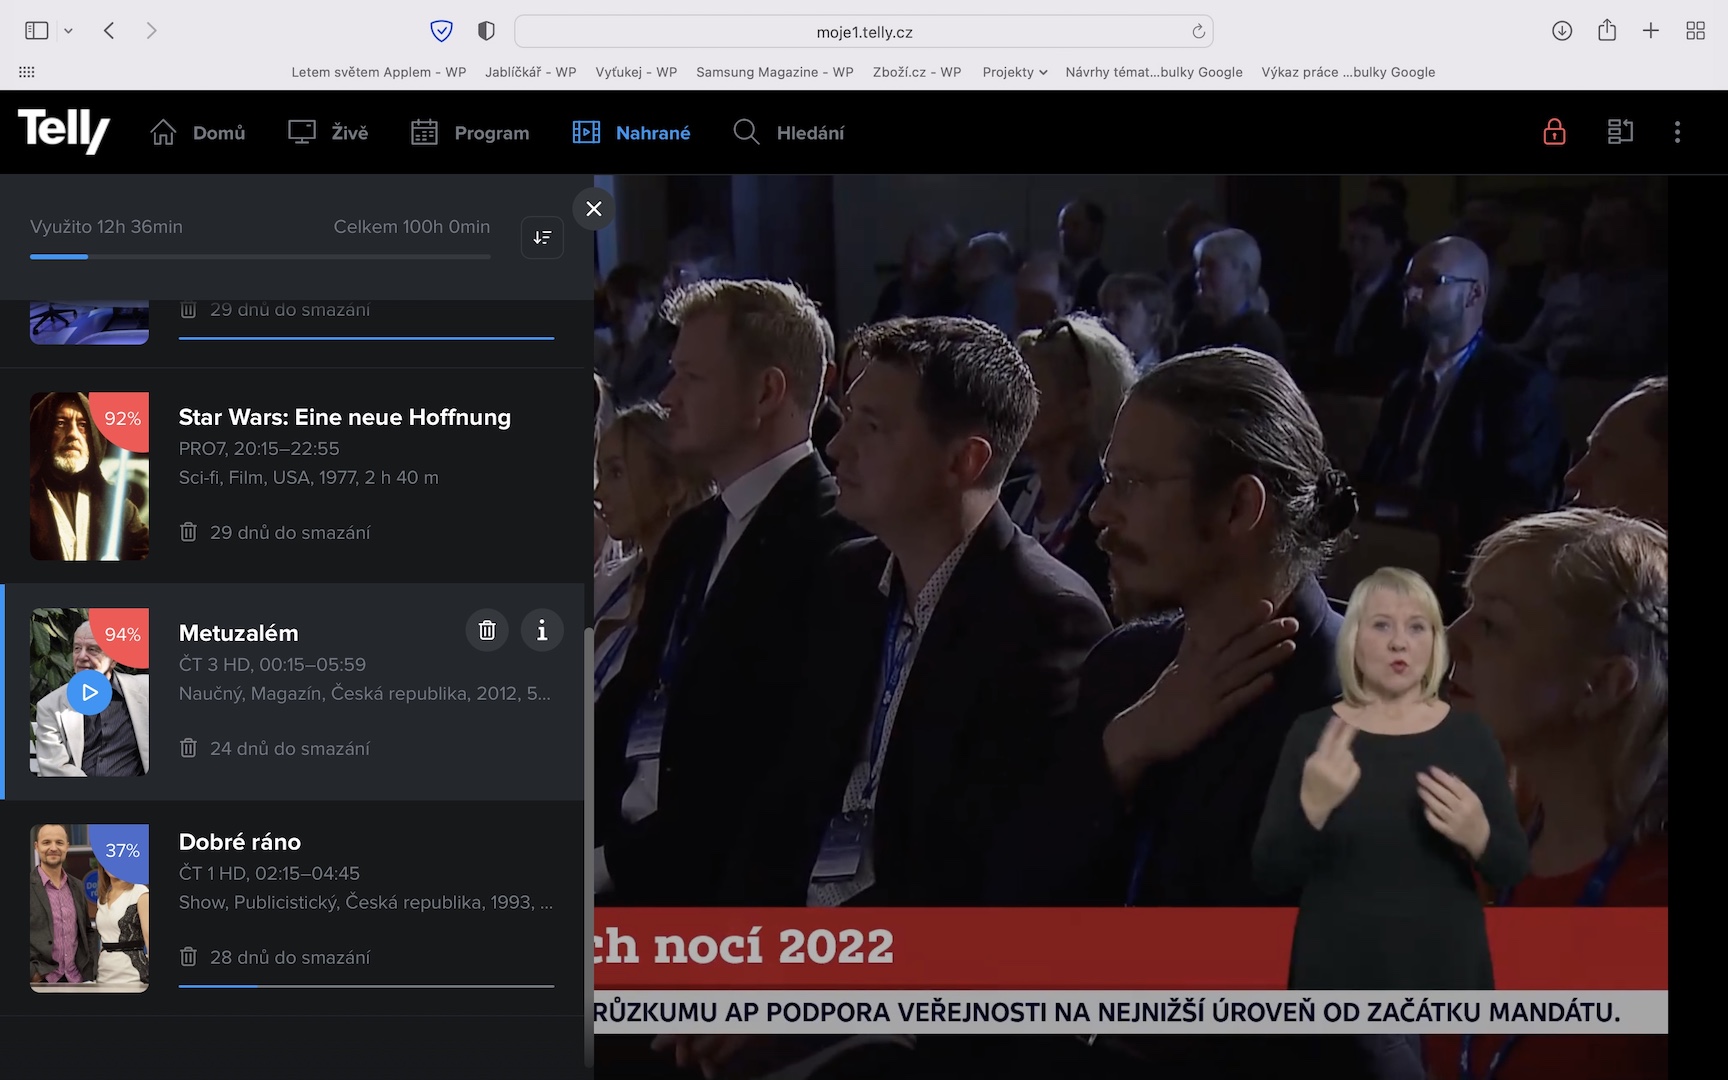Switch to the Živě tab
The height and width of the screenshot is (1080, 1728).
point(328,133)
